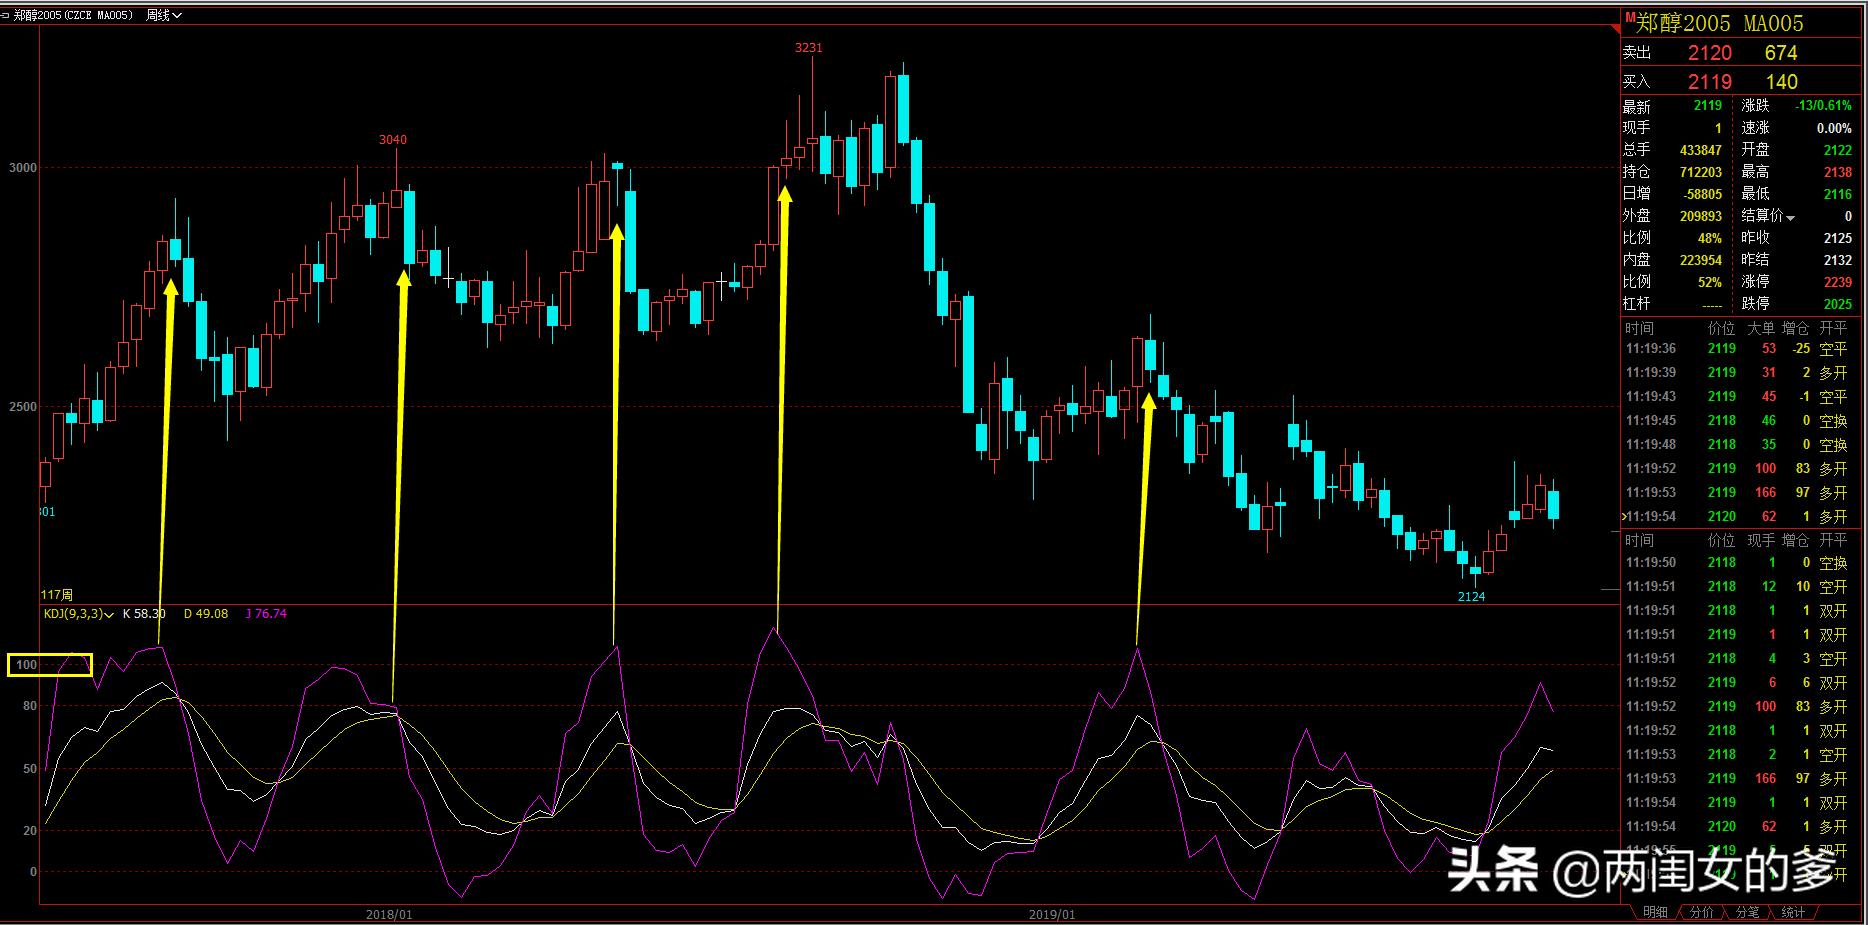
Task: Expand the 结算价 dropdown arrow
Action: [1790, 218]
